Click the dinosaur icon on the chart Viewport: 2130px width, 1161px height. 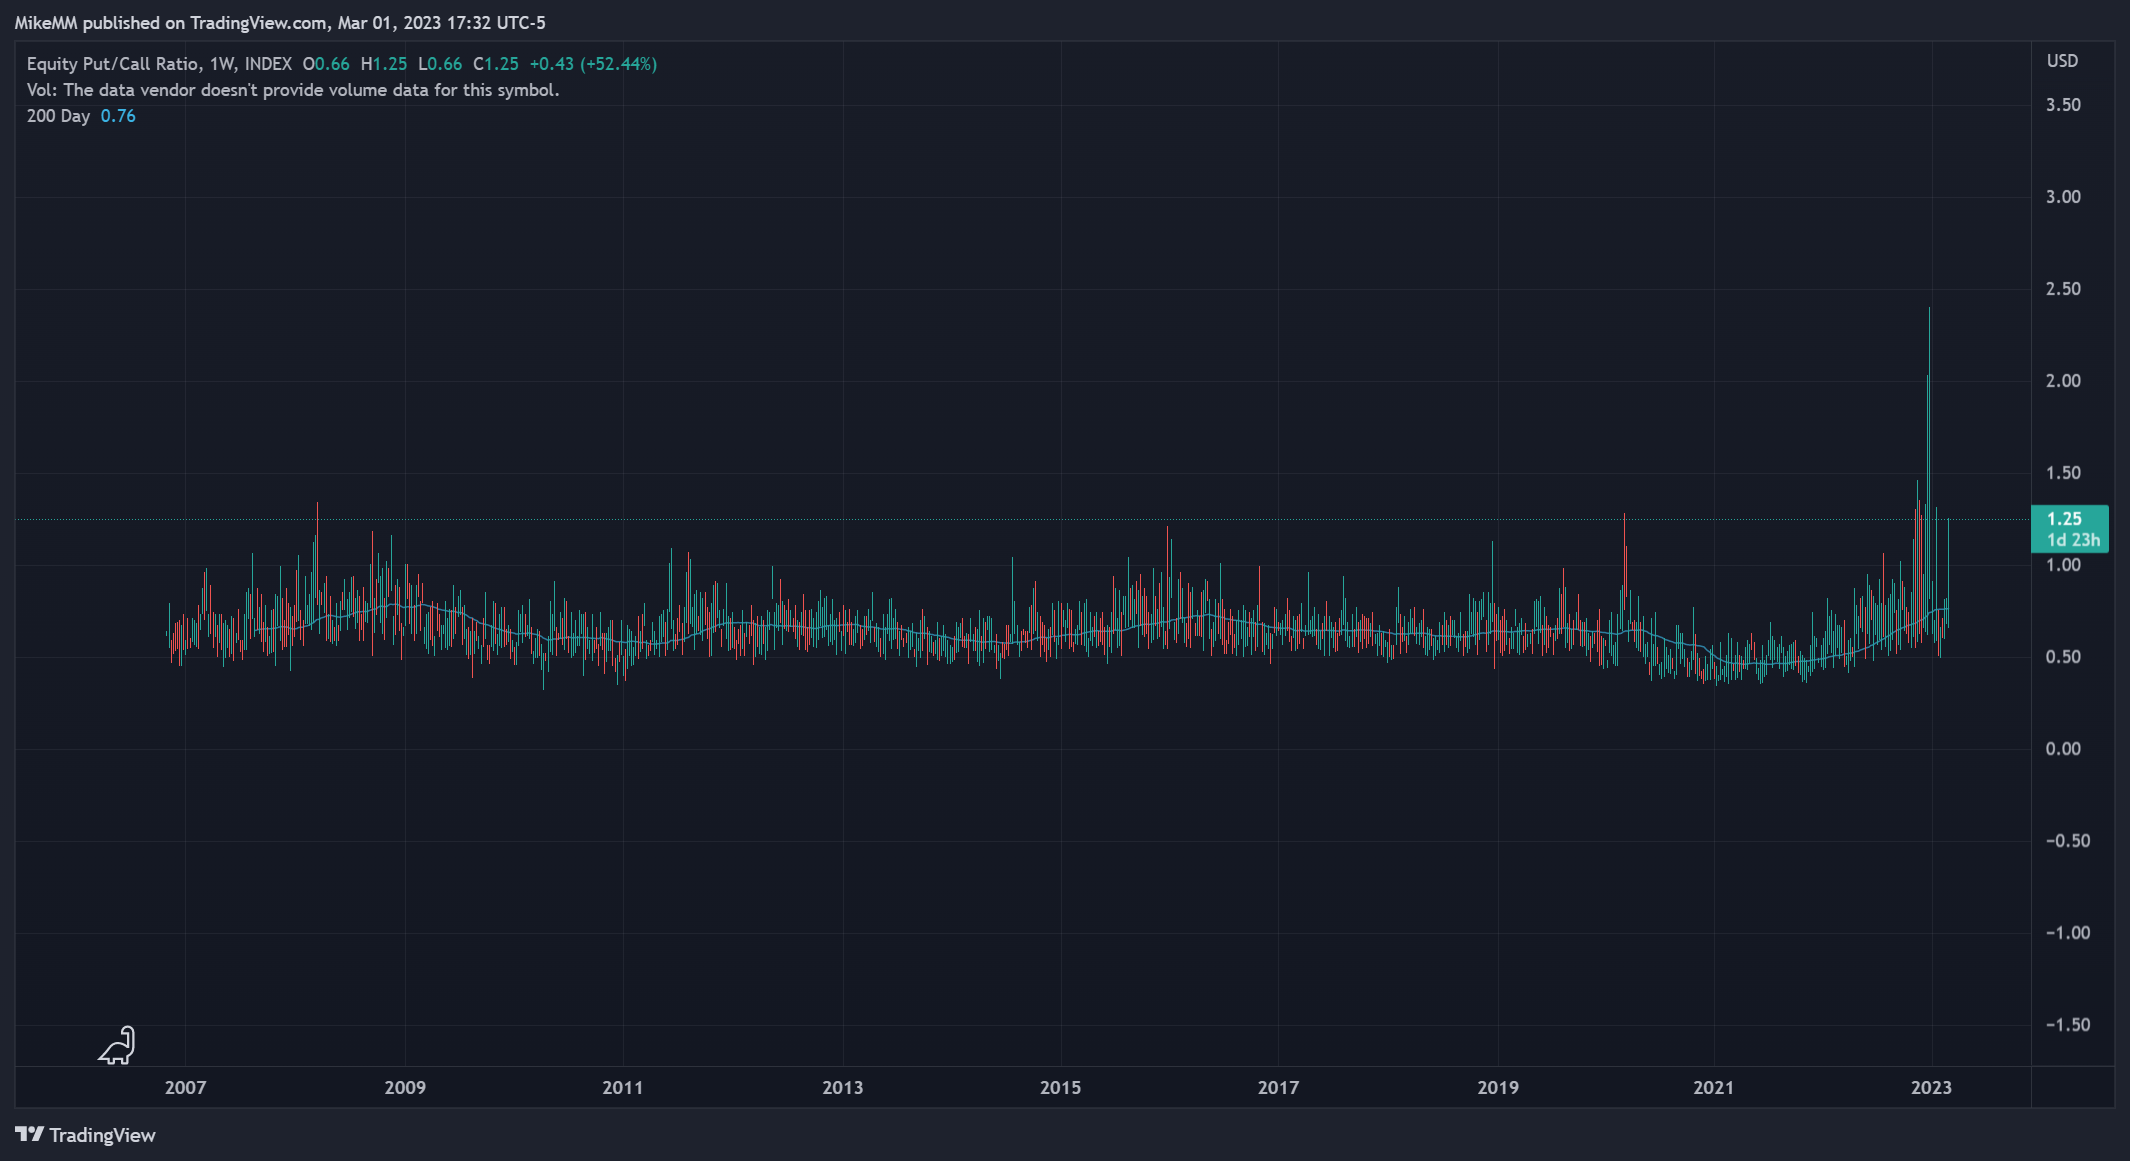[x=117, y=1045]
